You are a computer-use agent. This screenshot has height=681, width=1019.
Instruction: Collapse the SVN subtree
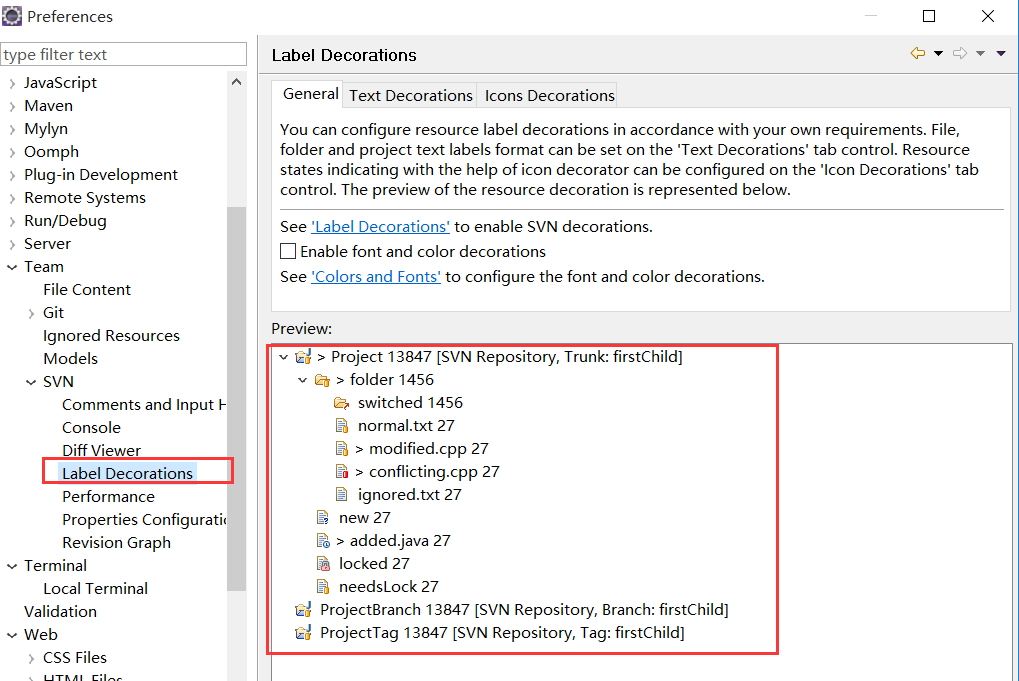pyautogui.click(x=31, y=382)
